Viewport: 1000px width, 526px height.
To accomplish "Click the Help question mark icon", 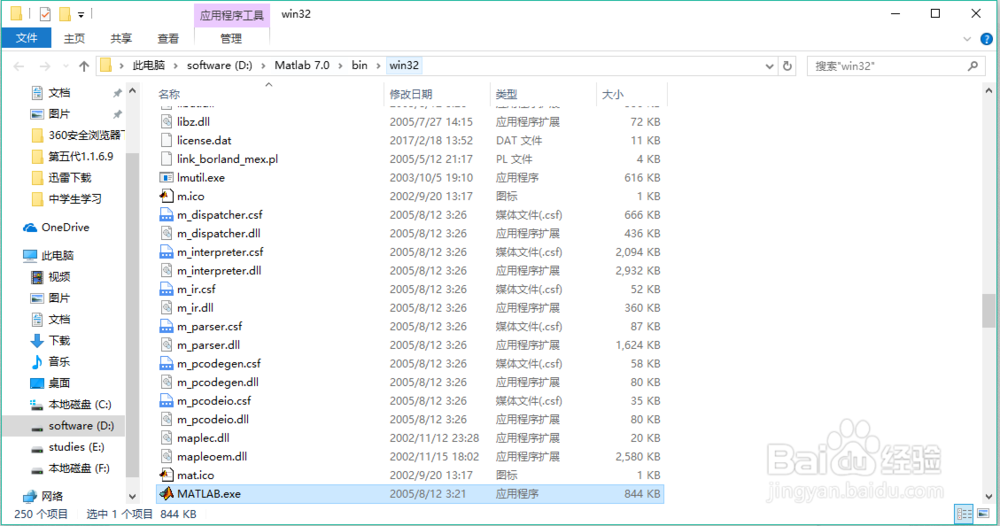I will [986, 39].
